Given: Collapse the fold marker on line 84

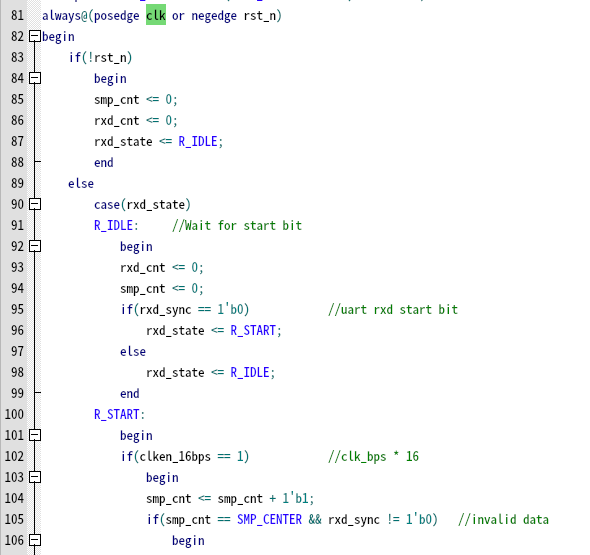Looking at the screenshot, I should click(35, 78).
